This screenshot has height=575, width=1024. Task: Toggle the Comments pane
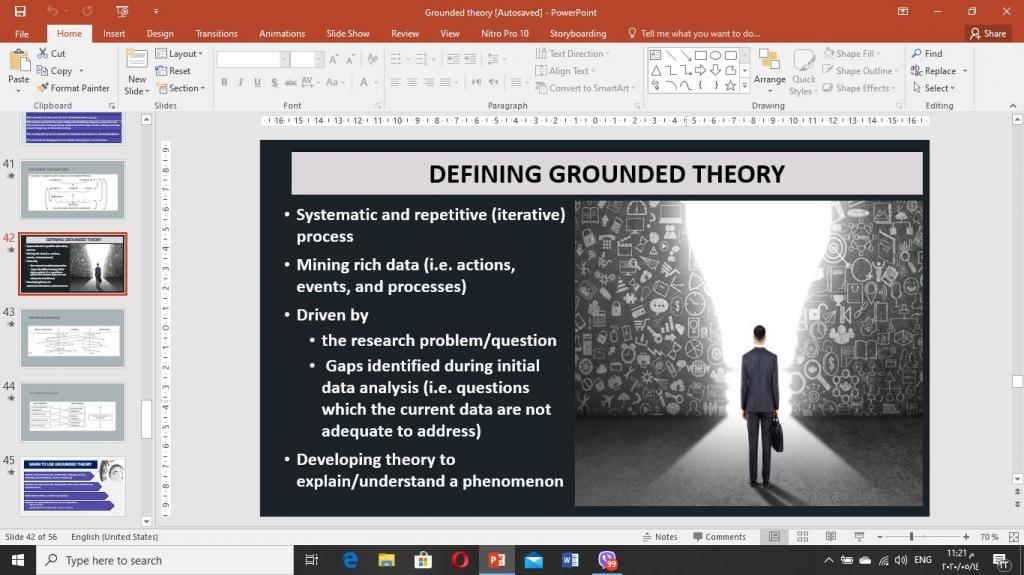719,537
